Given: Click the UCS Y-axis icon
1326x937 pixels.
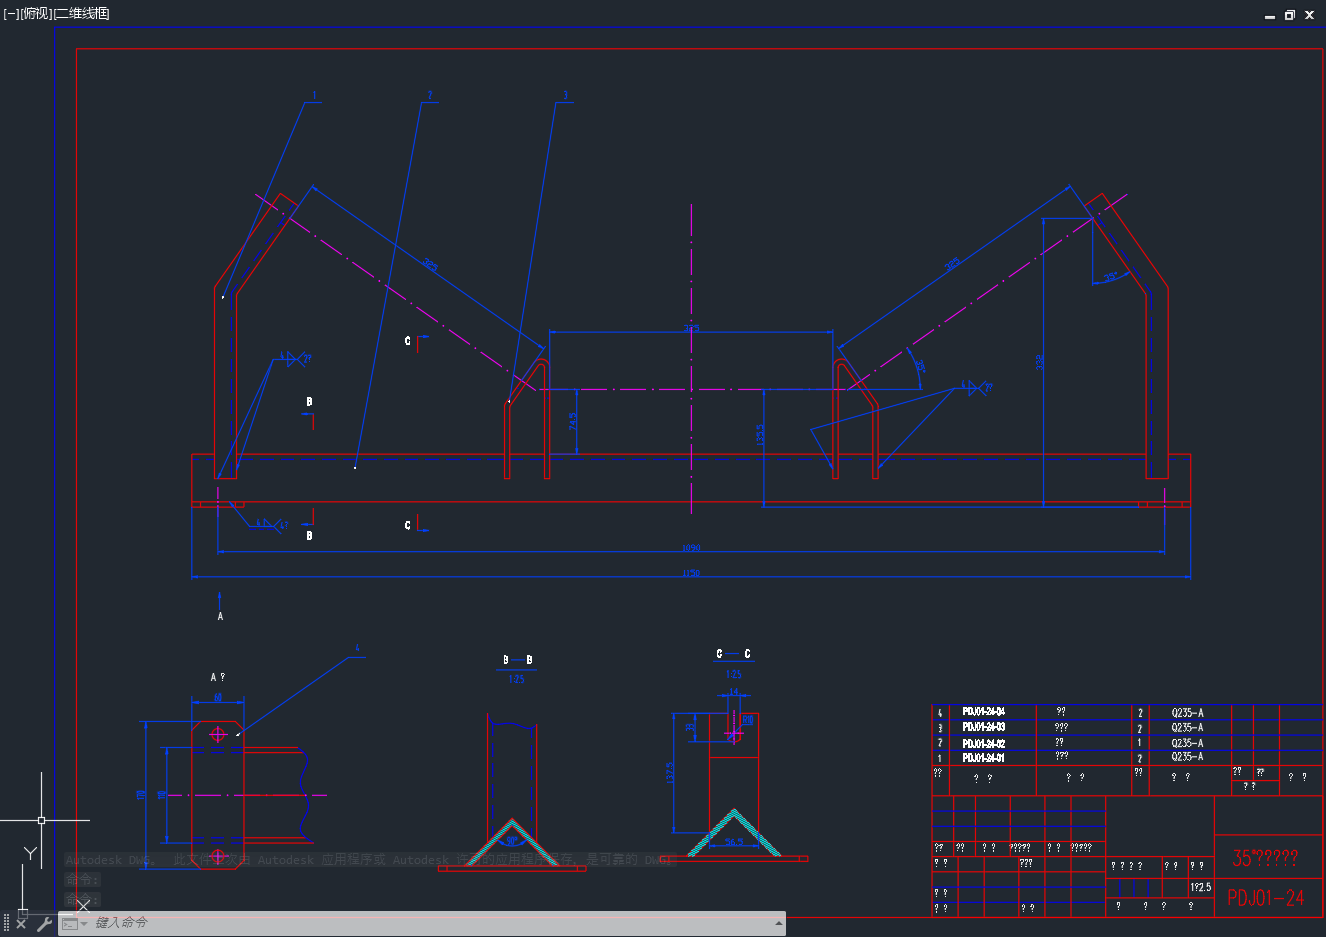Looking at the screenshot, I should pyautogui.click(x=31, y=853).
